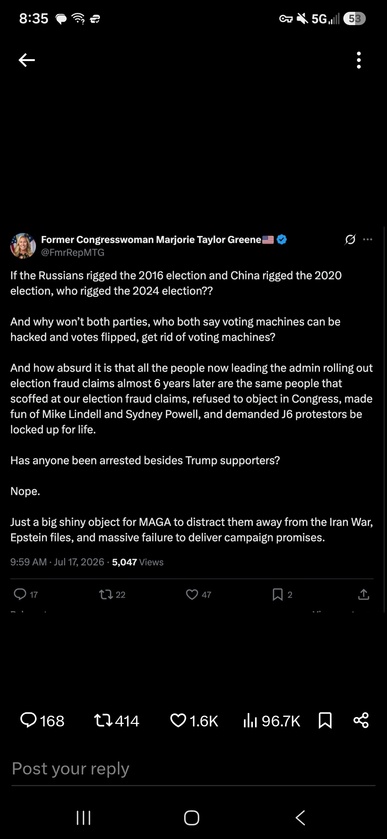Tap the Grok icon beside the post

click(x=351, y=240)
